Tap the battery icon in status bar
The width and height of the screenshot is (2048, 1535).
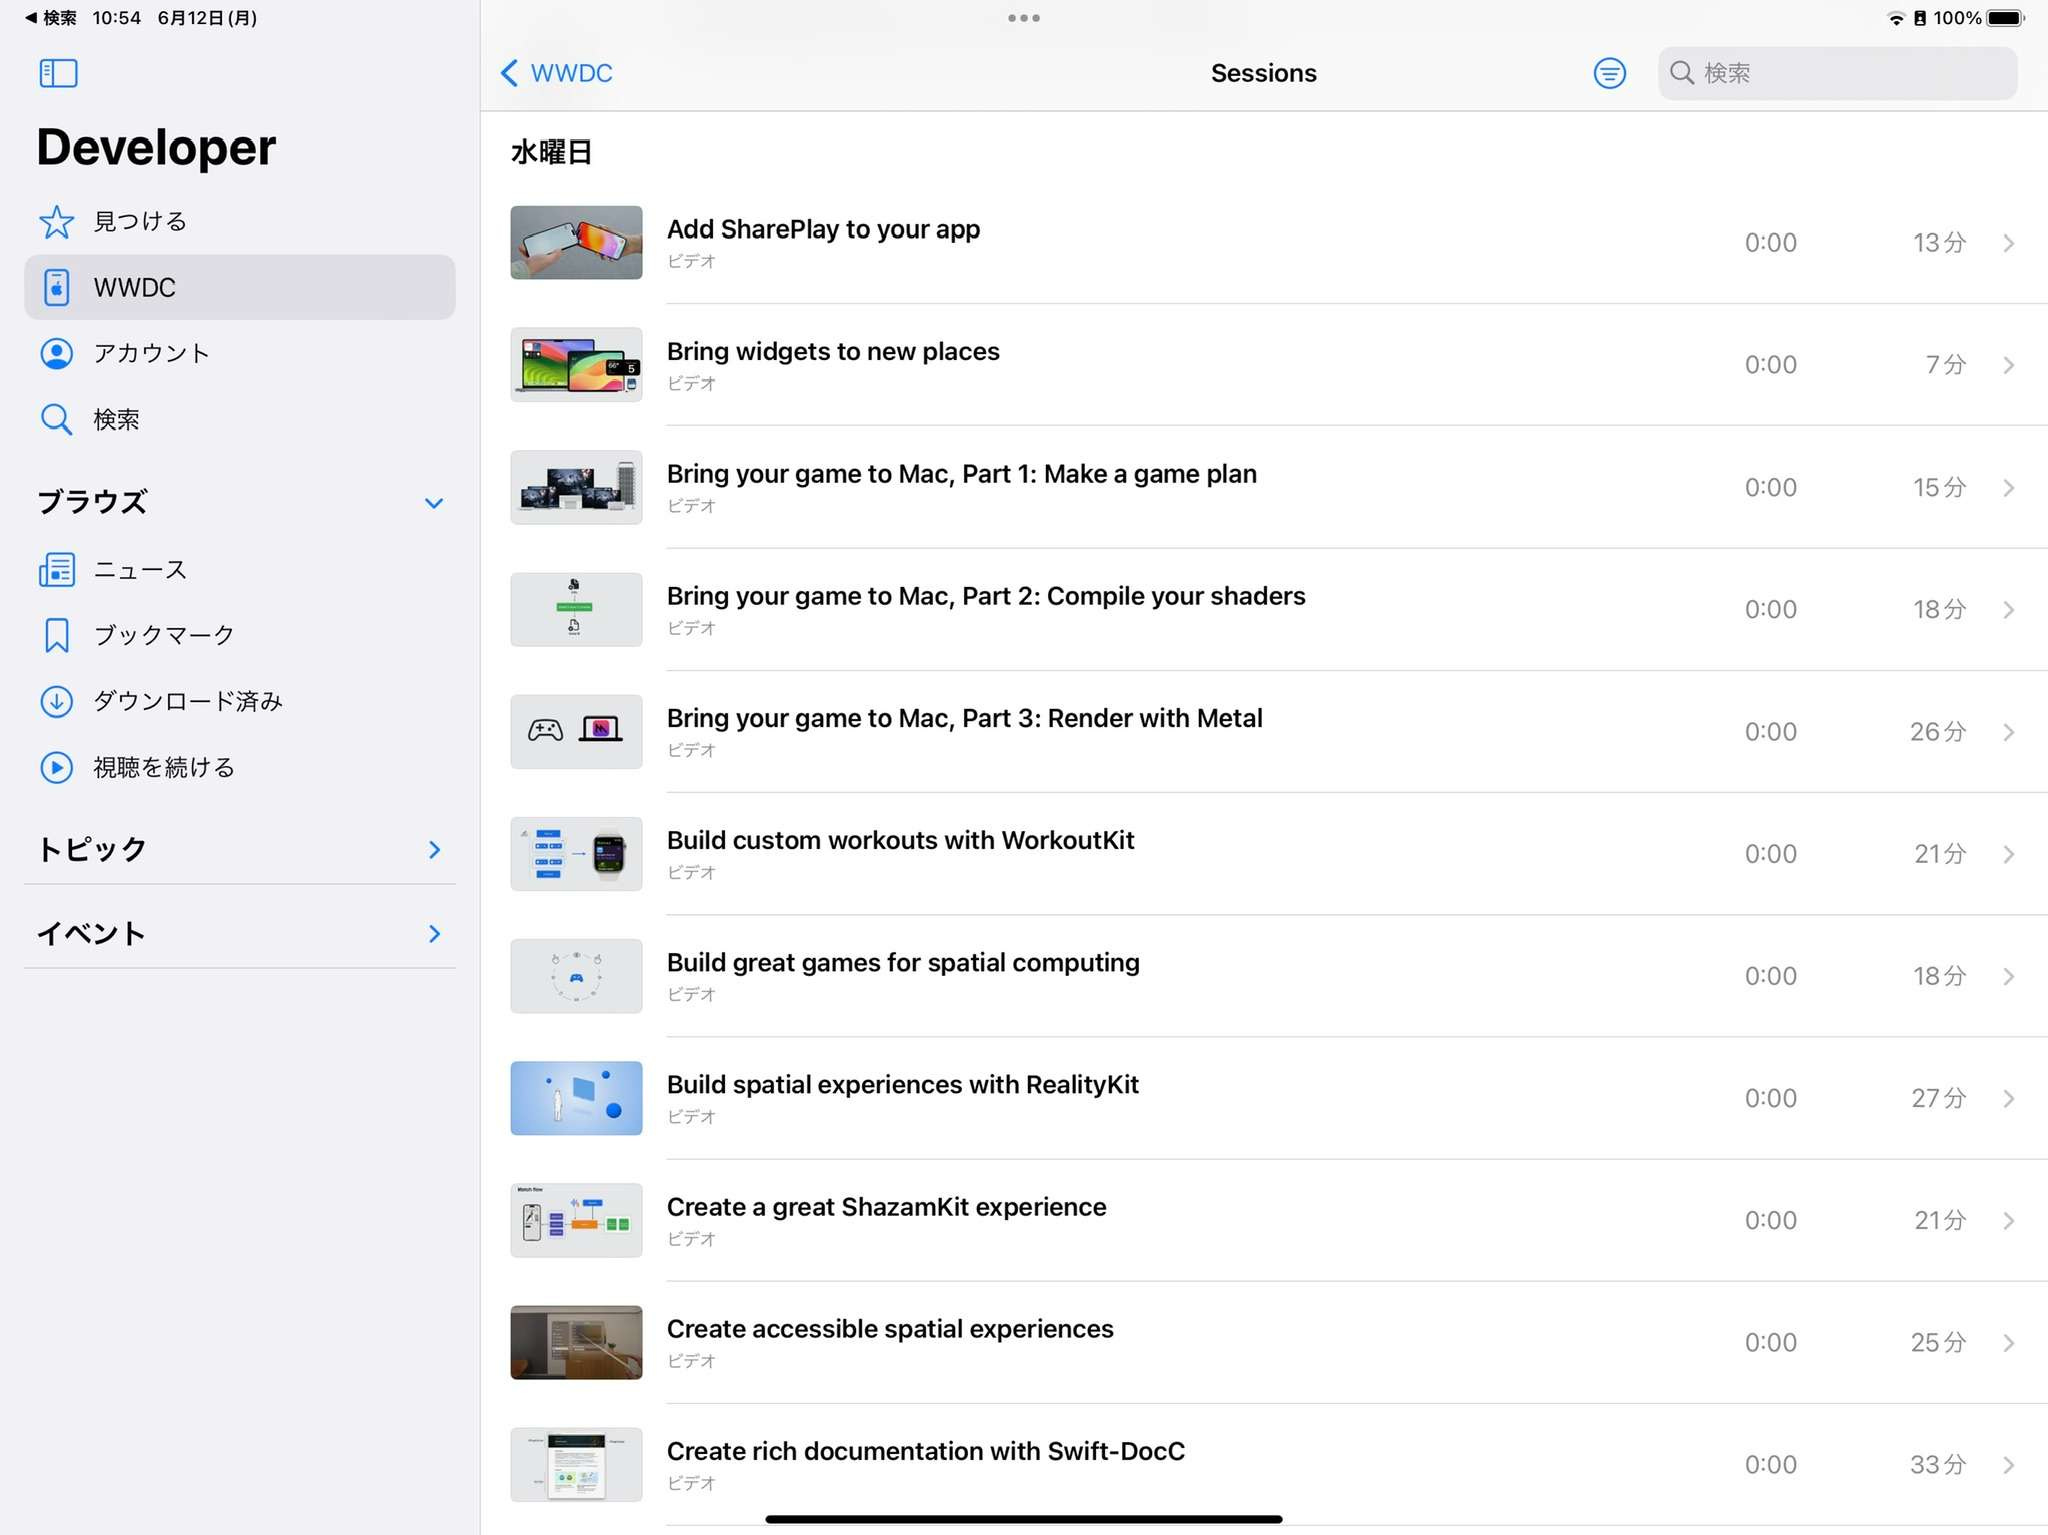click(x=2006, y=18)
